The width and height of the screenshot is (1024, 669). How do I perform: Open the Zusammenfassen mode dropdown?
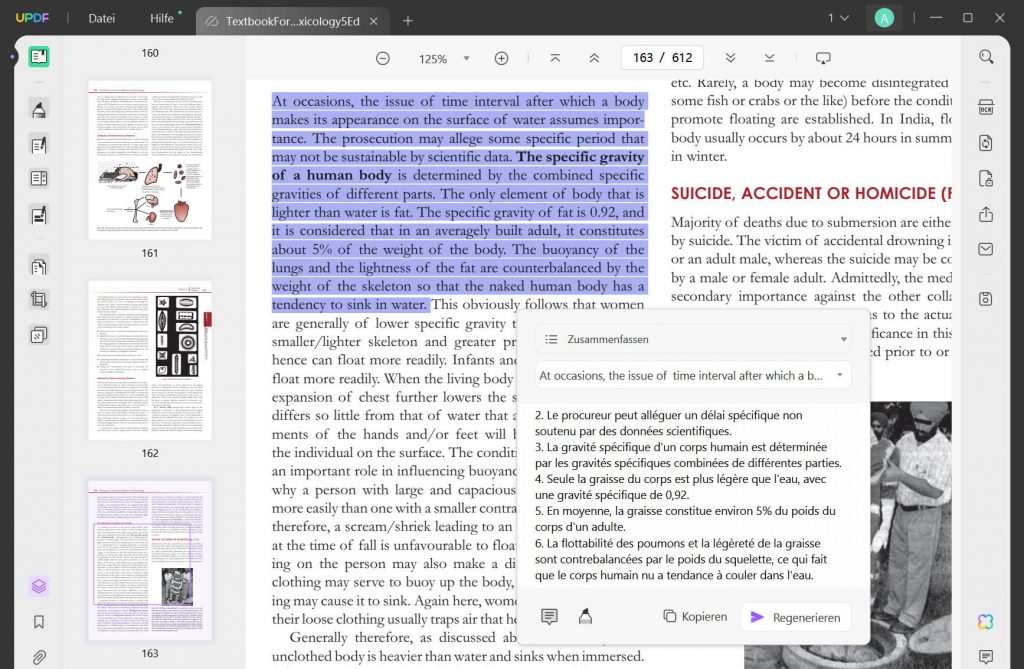click(693, 339)
